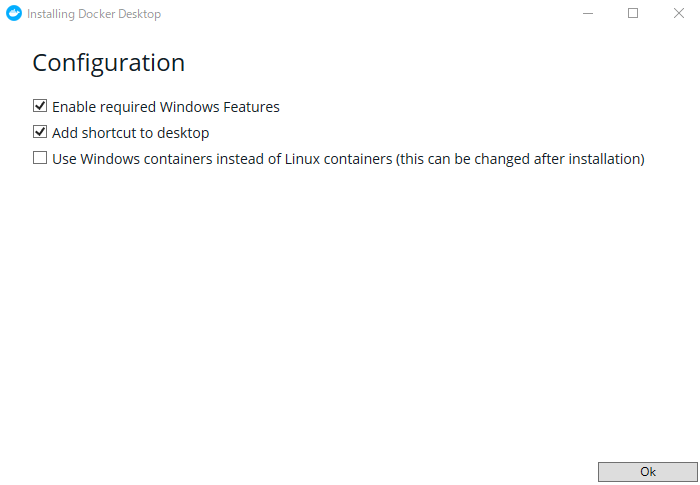Close the Docker Desktop installer window
700x485 pixels.
coord(679,14)
